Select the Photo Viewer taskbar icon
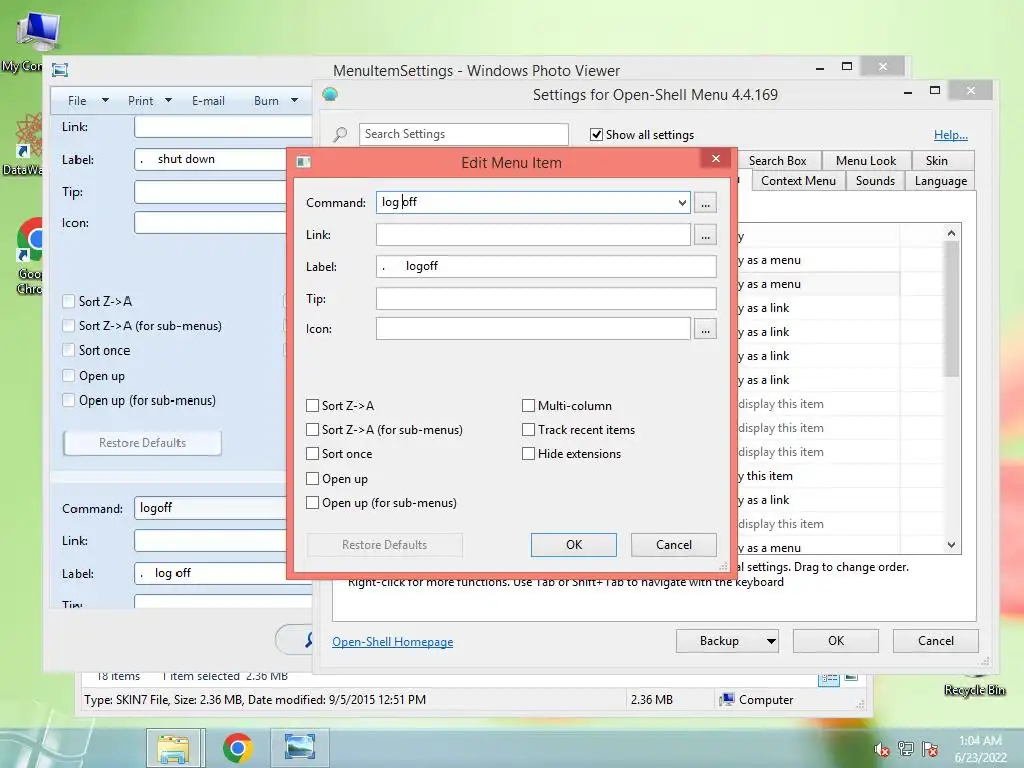Screen dimensions: 1024x768 (300, 747)
